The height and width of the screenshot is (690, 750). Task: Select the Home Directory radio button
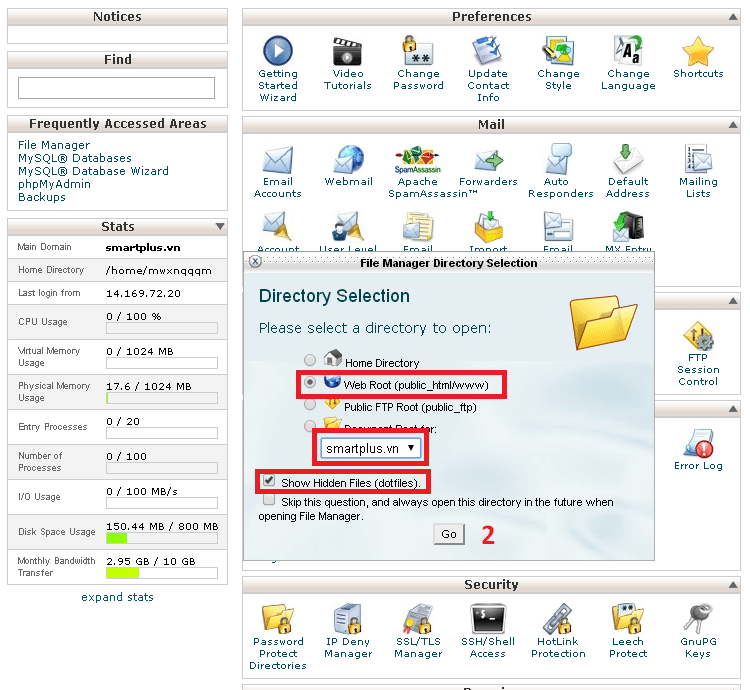(x=310, y=361)
